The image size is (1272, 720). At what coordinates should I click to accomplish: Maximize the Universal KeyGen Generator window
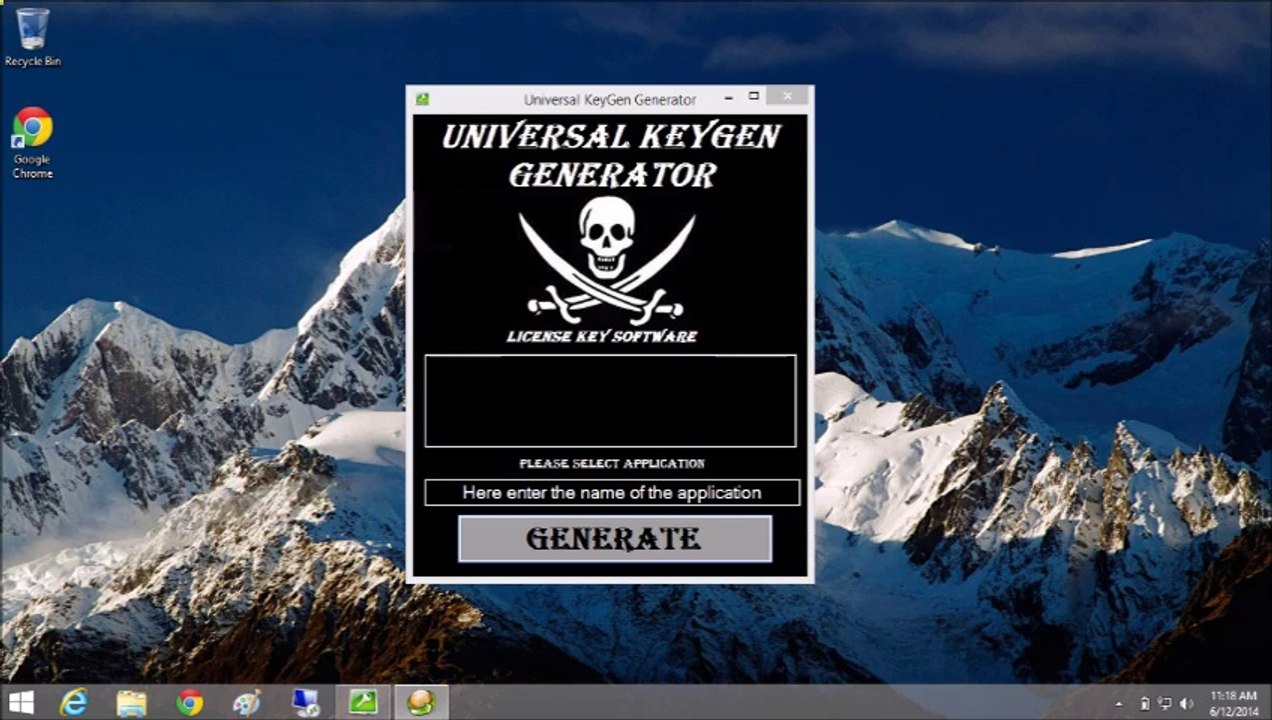(x=754, y=97)
